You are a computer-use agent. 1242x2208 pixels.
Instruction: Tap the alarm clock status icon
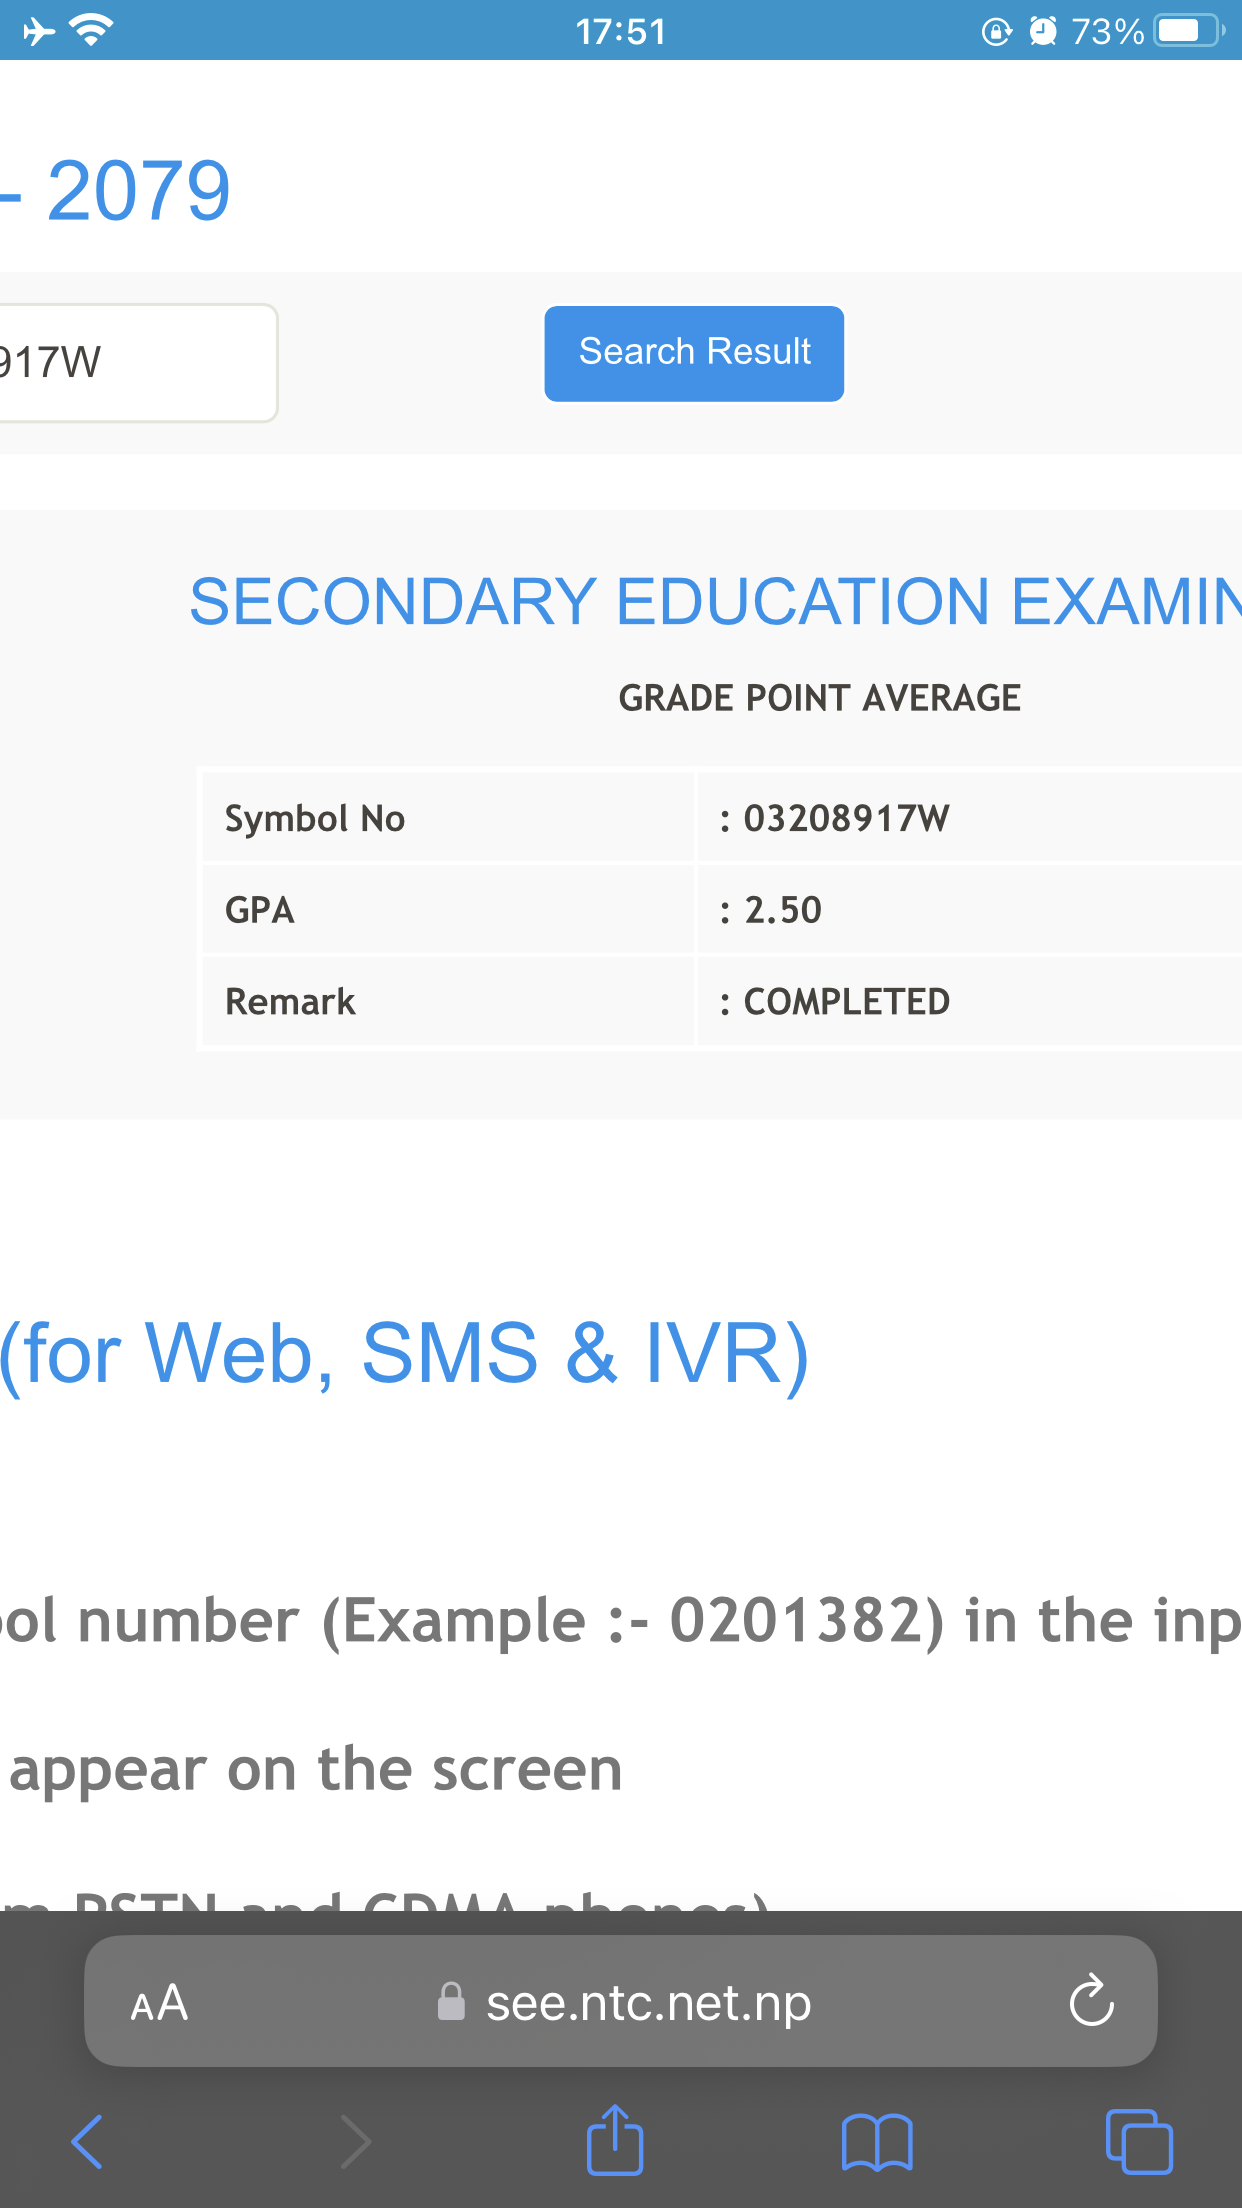(x=1043, y=31)
